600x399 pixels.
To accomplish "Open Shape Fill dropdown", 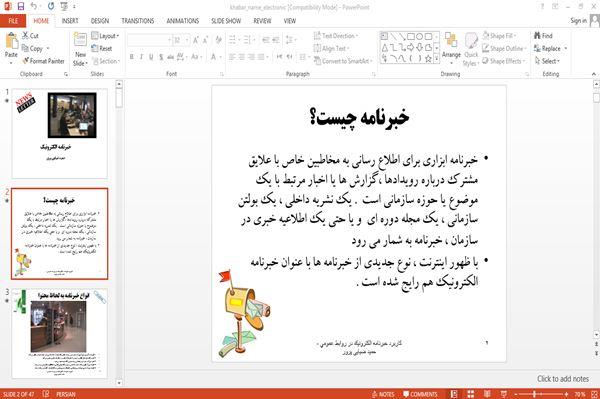I will tap(499, 36).
